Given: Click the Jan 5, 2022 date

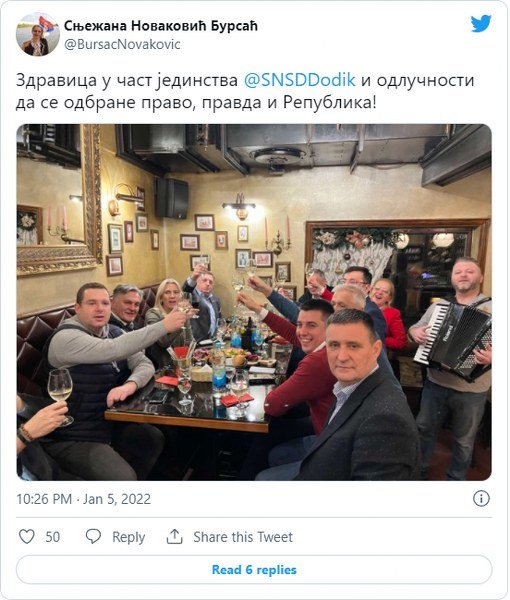Looking at the screenshot, I should coord(117,499).
